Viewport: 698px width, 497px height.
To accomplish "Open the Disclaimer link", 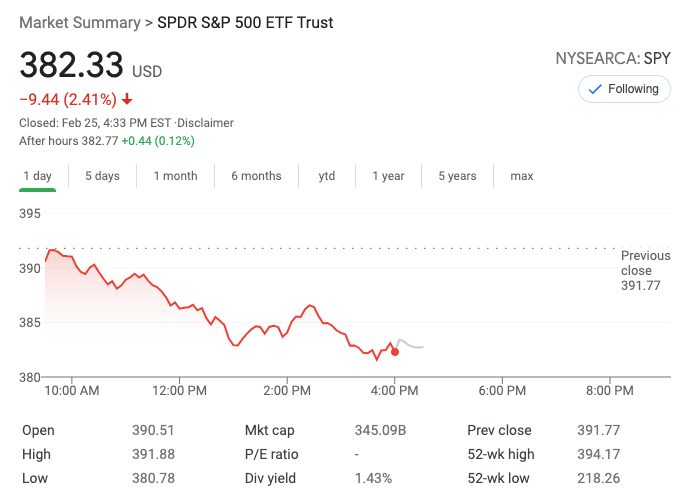I will pyautogui.click(x=207, y=123).
